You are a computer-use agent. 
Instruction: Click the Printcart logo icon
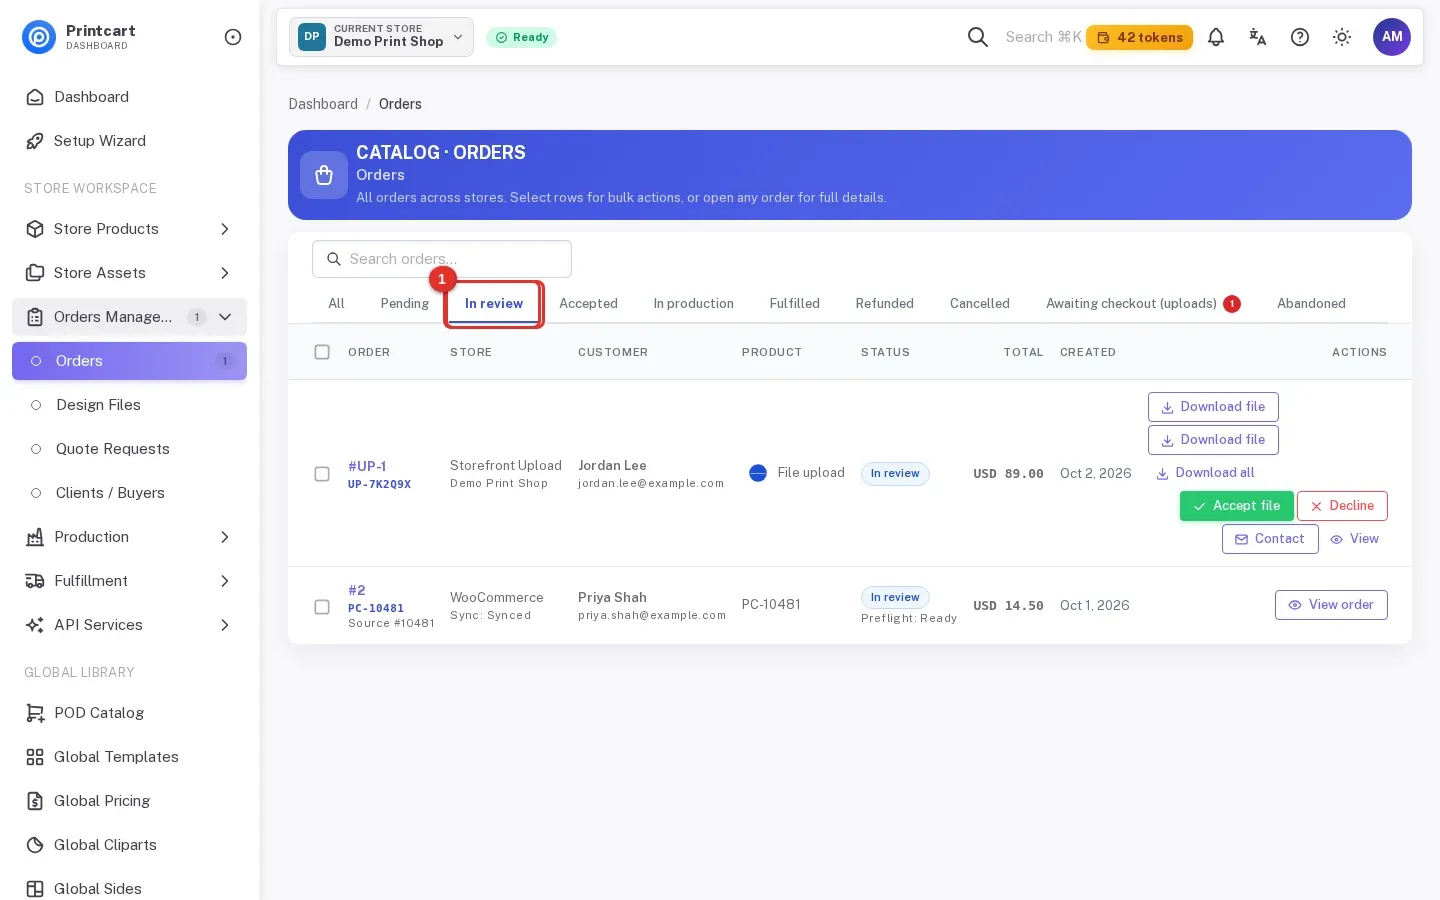[39, 37]
